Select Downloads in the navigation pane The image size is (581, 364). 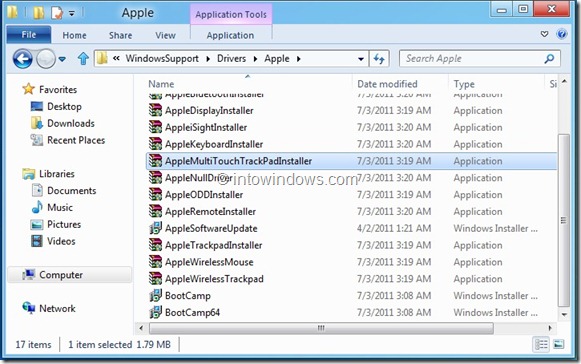[71, 123]
